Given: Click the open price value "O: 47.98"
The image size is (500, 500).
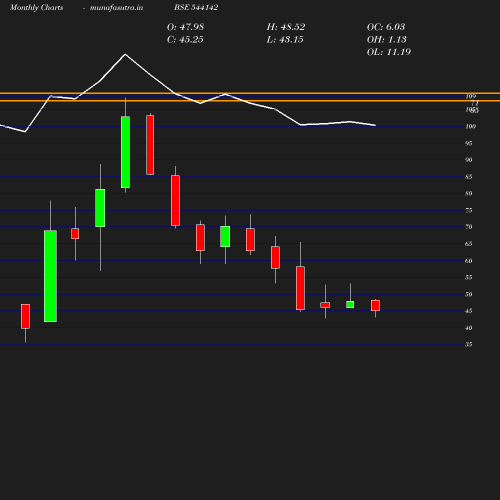Looking at the screenshot, I should click(x=185, y=27).
